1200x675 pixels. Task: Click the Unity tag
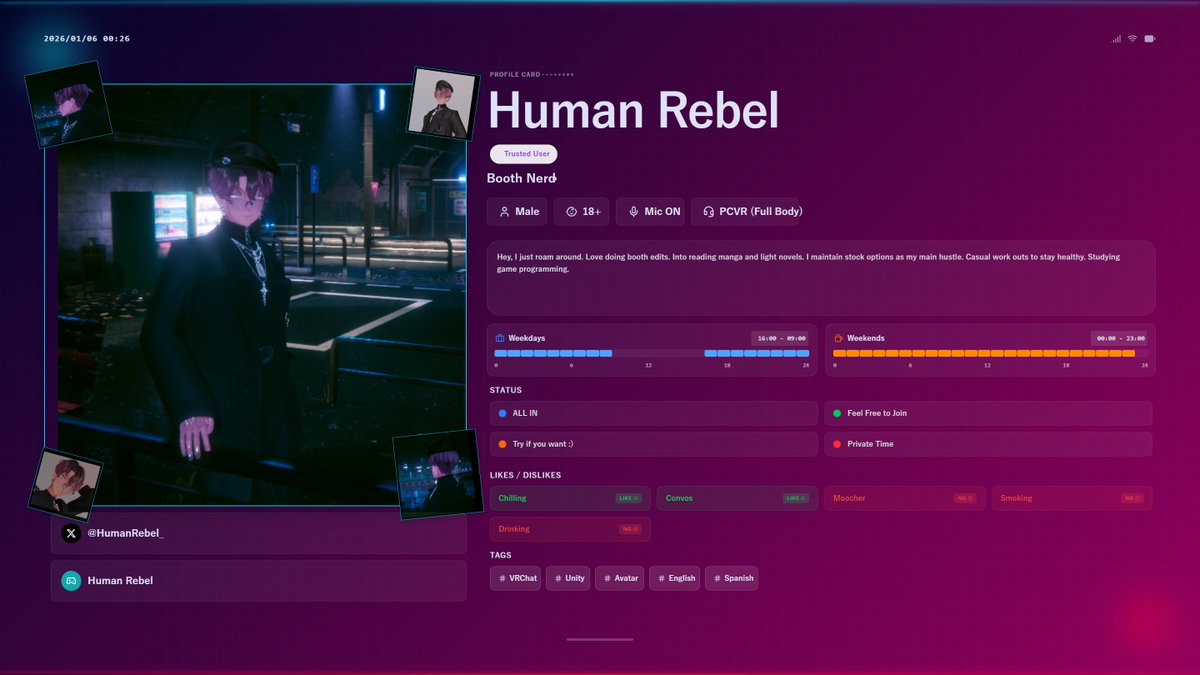click(568, 578)
